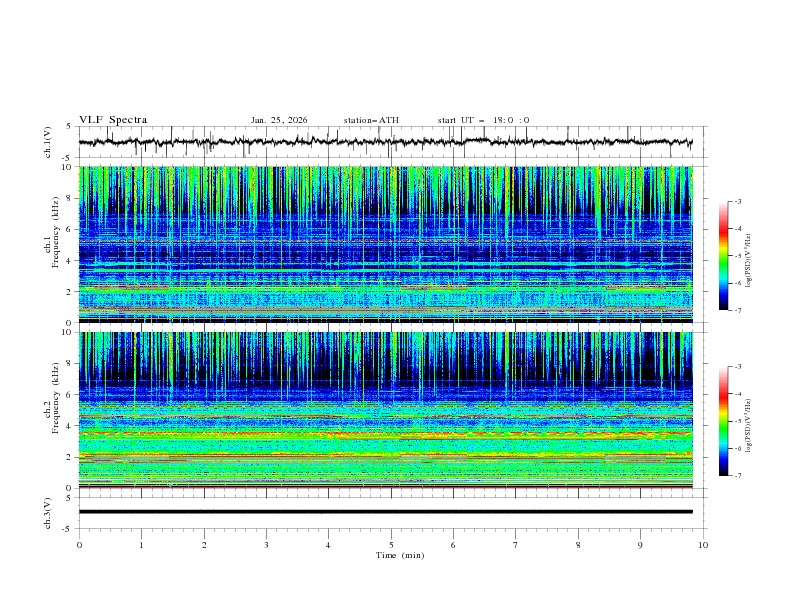Click the ch.1 spectrogram panel

(x=385, y=244)
